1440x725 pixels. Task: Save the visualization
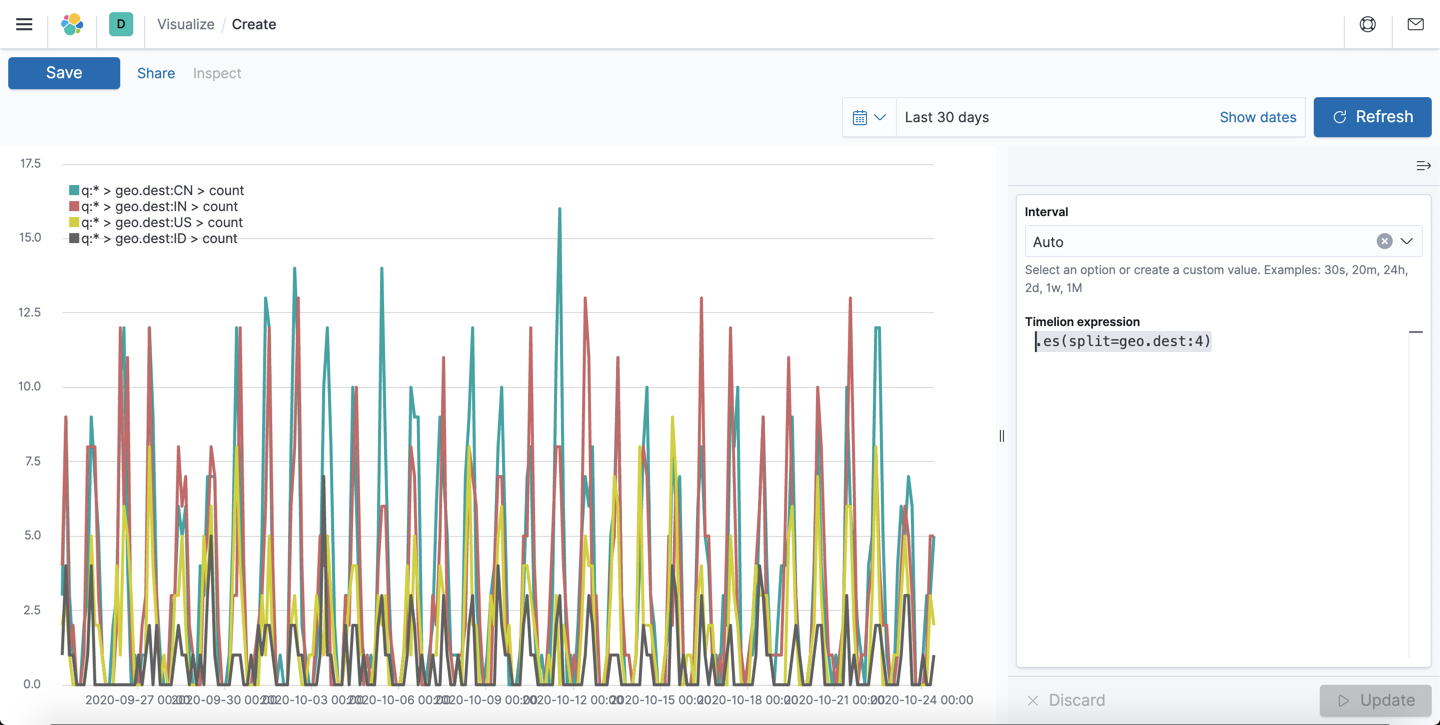[x=63, y=72]
